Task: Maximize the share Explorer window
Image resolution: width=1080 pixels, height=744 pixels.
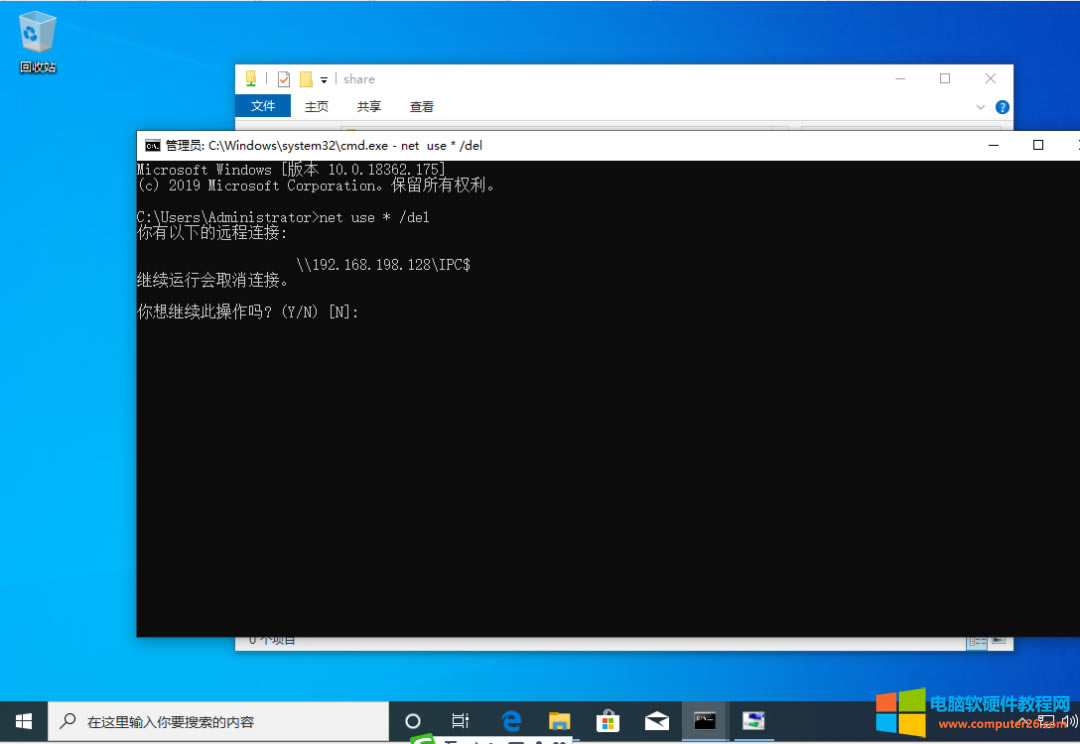Action: [x=945, y=79]
